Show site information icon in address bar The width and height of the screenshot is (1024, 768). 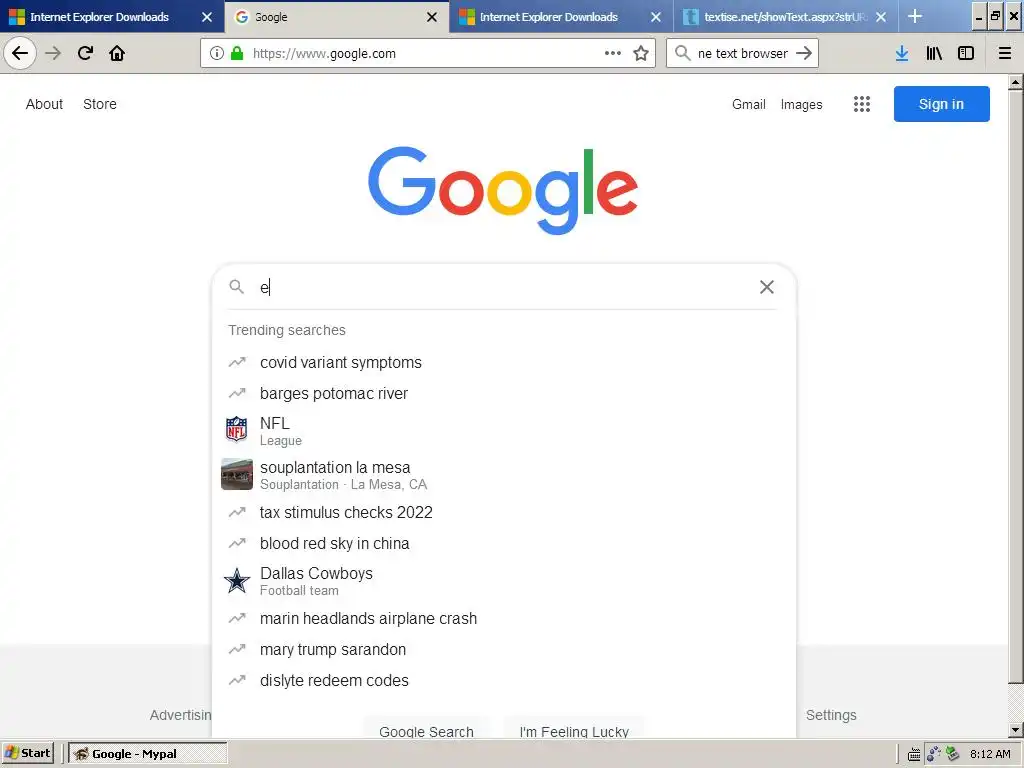(217, 54)
